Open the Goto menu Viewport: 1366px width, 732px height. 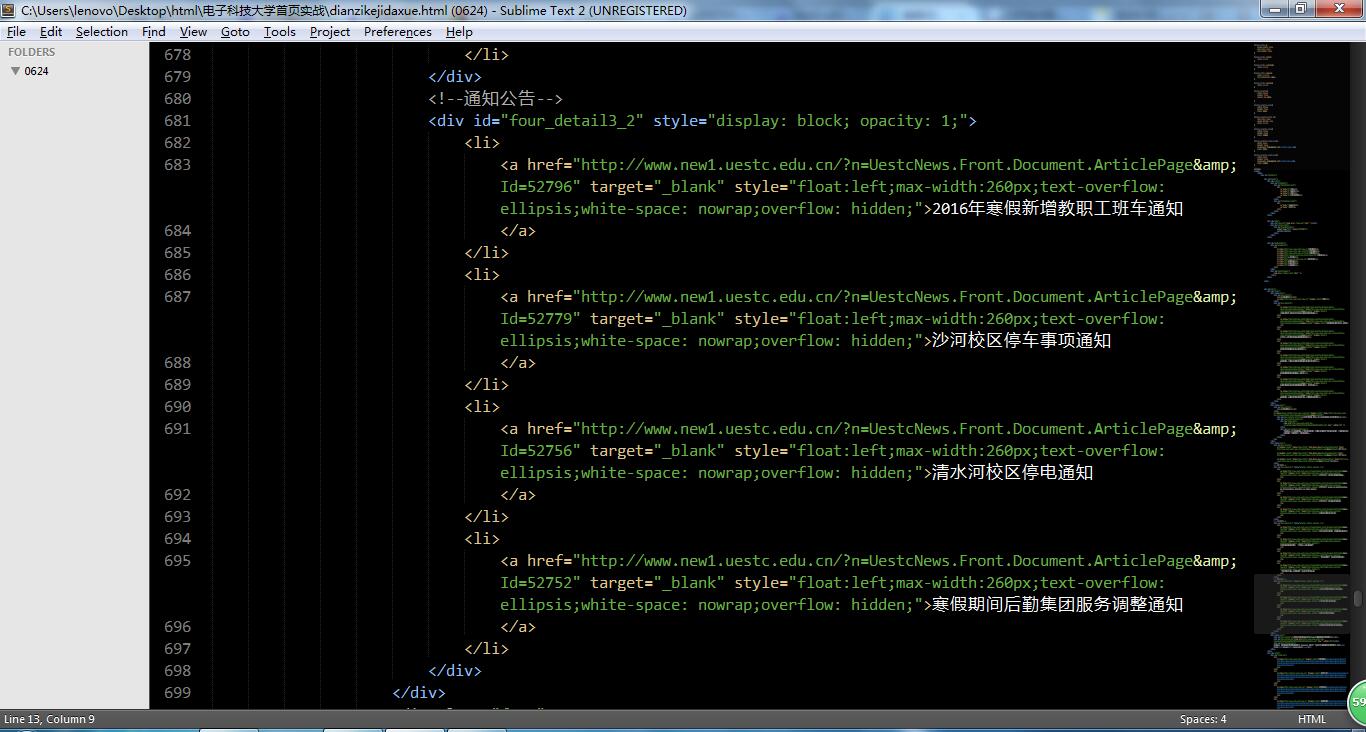pos(235,31)
